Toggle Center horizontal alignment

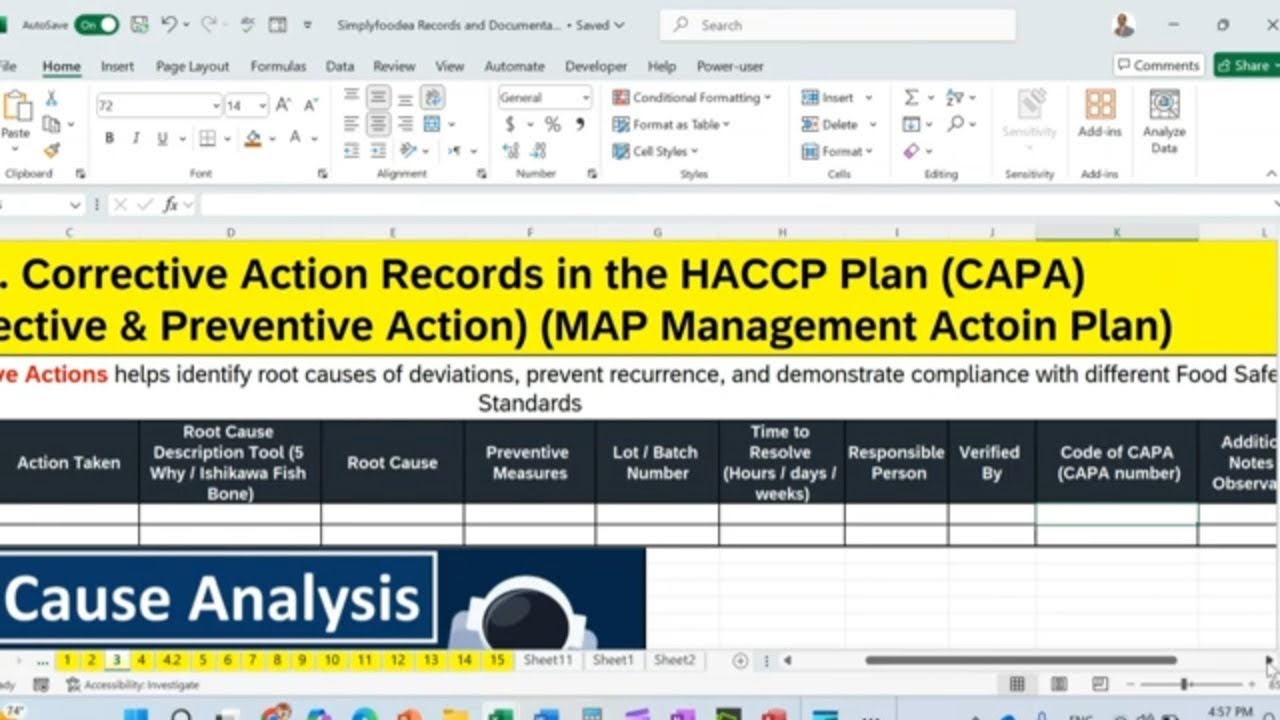tap(378, 124)
